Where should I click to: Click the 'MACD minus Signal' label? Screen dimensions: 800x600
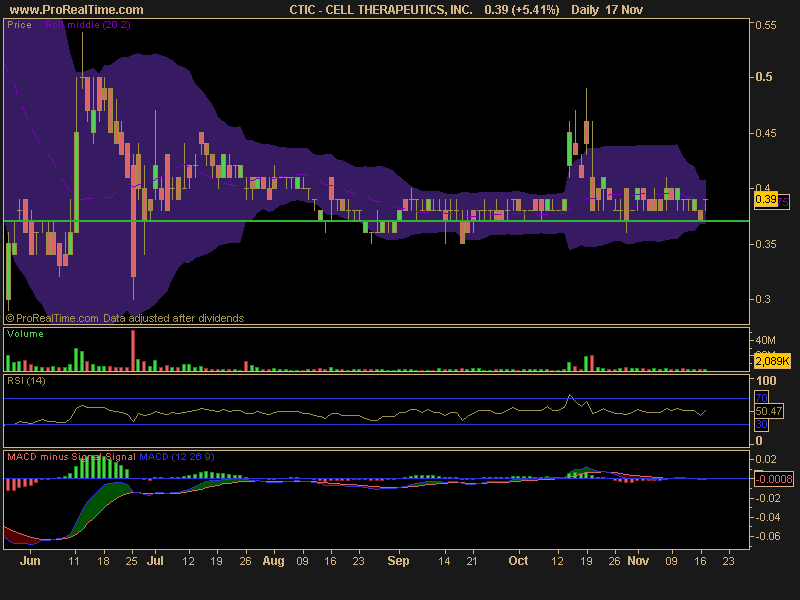tap(55, 457)
